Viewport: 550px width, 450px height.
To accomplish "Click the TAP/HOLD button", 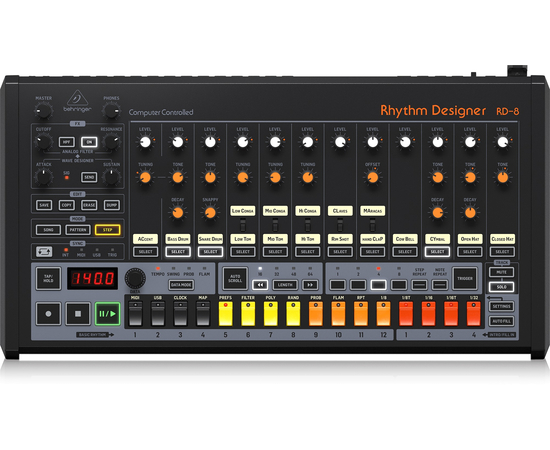I will (48, 278).
